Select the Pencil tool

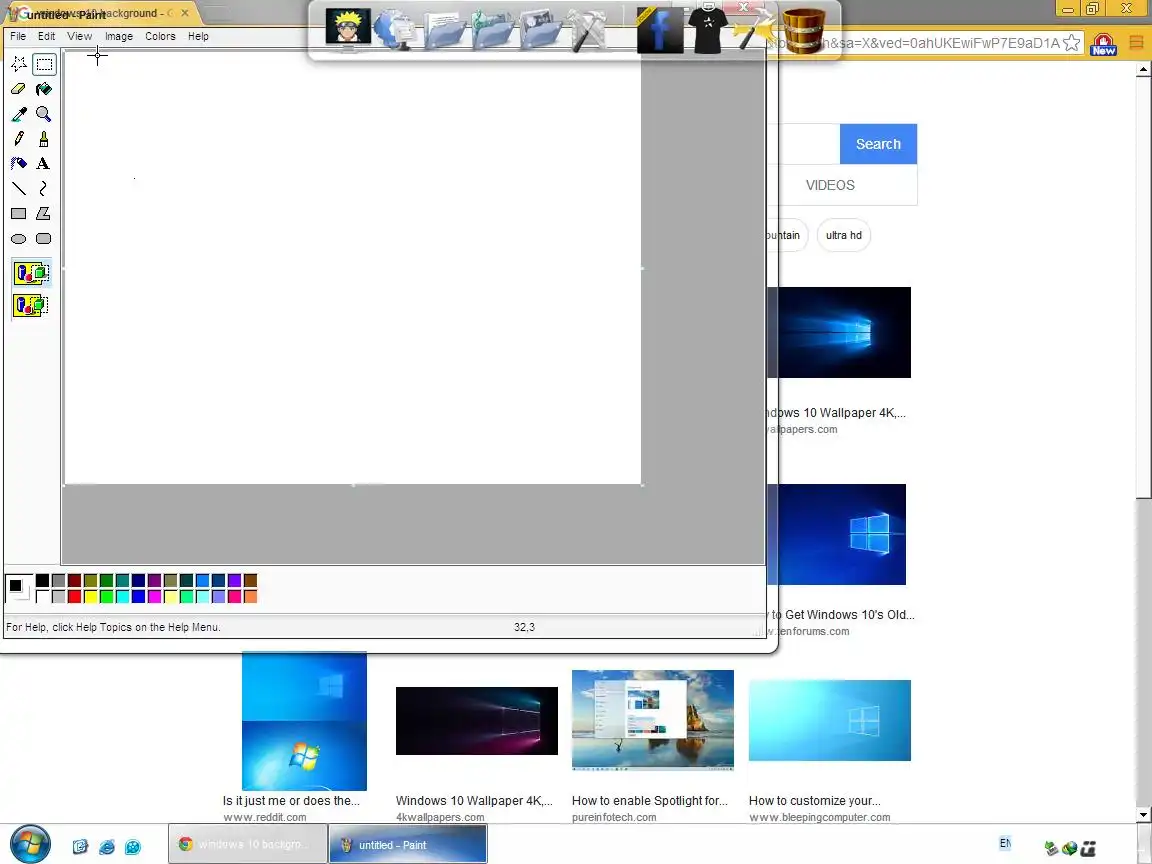19,139
